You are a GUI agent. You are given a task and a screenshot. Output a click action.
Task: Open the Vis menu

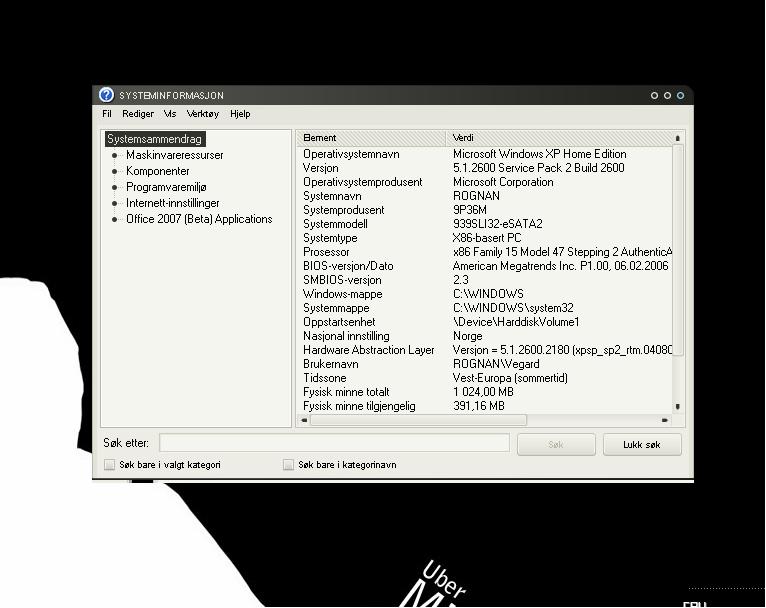(170, 114)
